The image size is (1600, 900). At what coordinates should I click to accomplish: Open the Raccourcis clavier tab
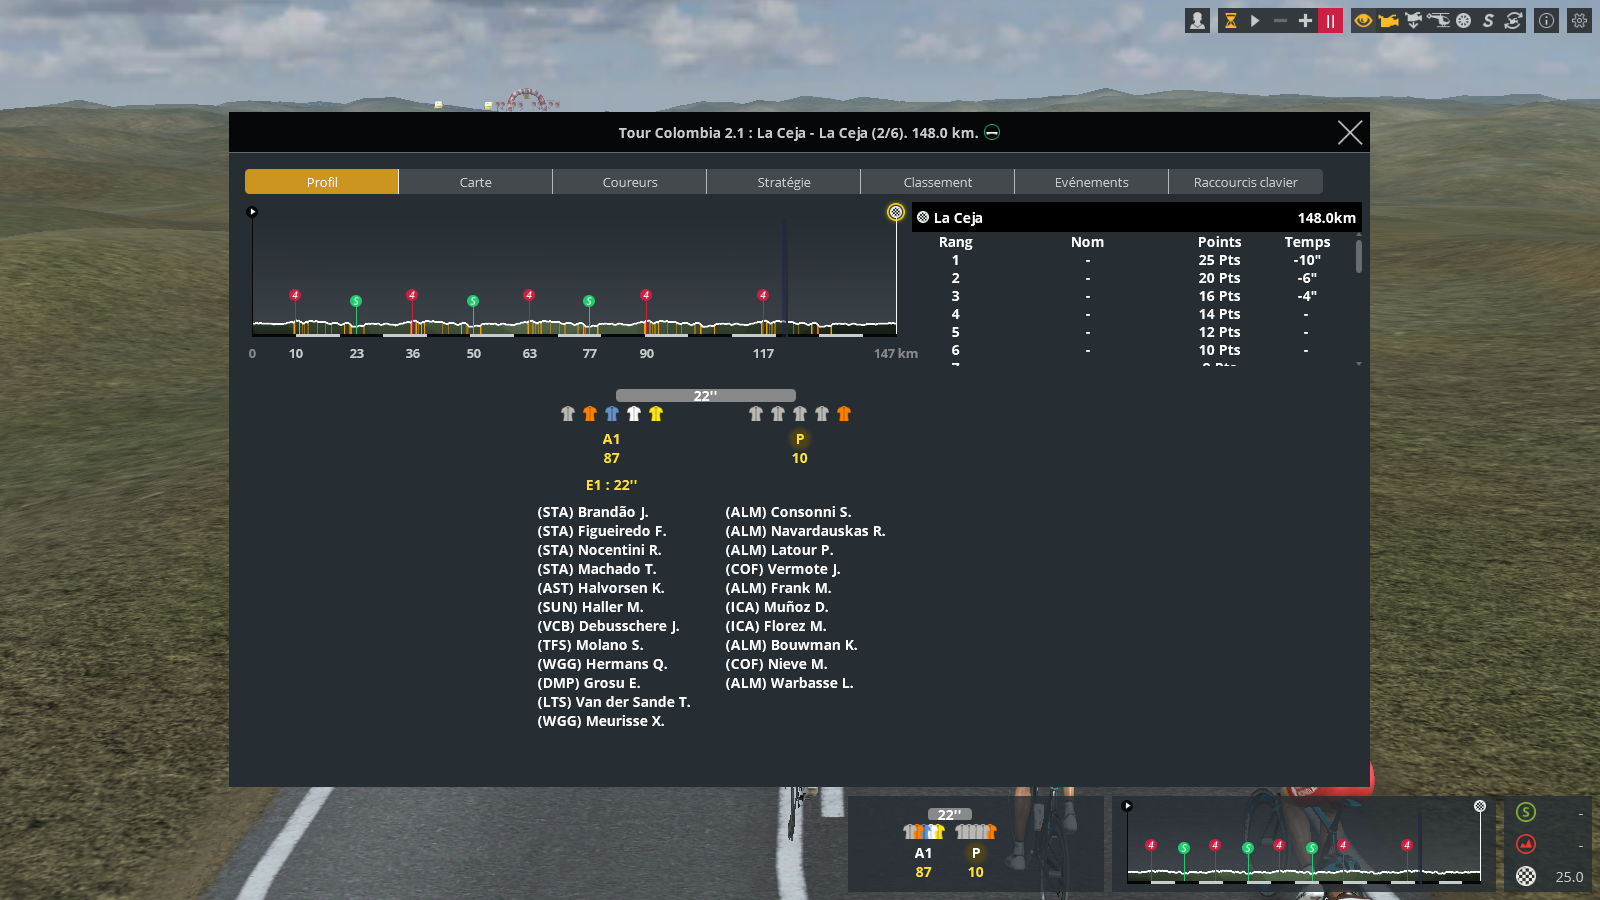(1246, 182)
